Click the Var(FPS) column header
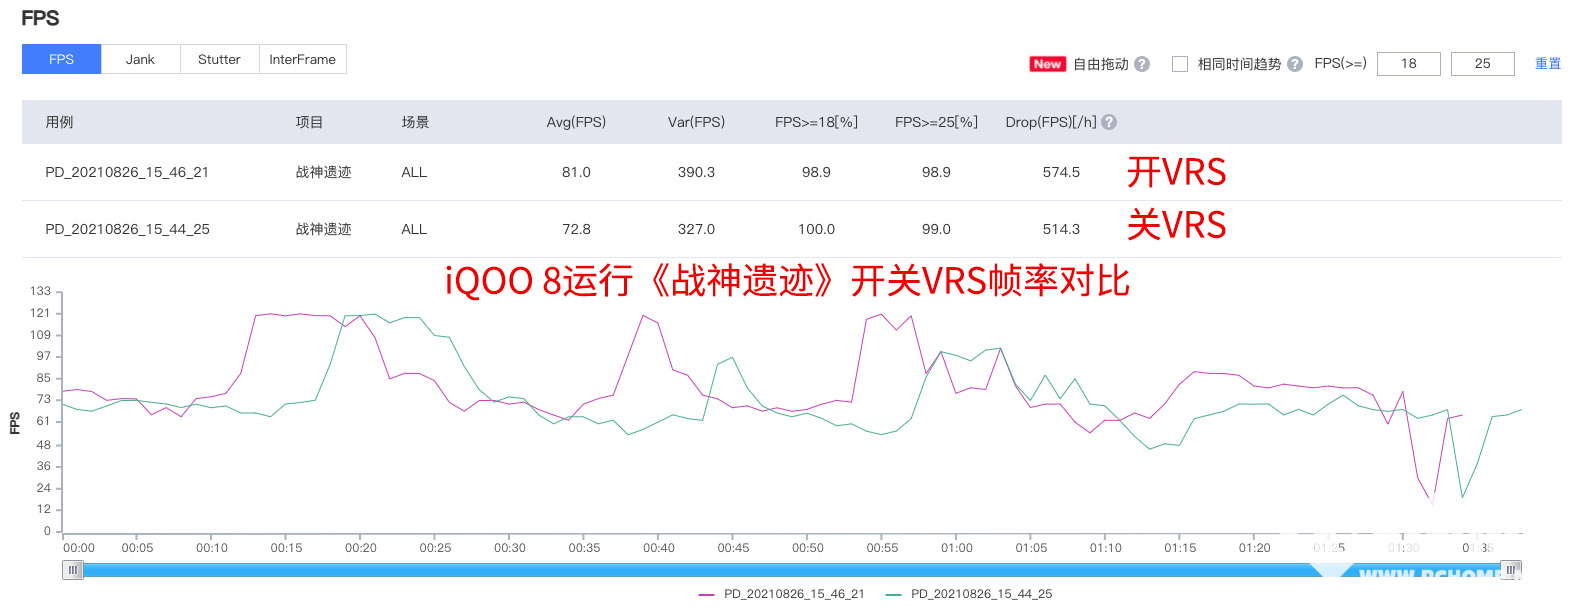The width and height of the screenshot is (1575, 612). point(696,122)
